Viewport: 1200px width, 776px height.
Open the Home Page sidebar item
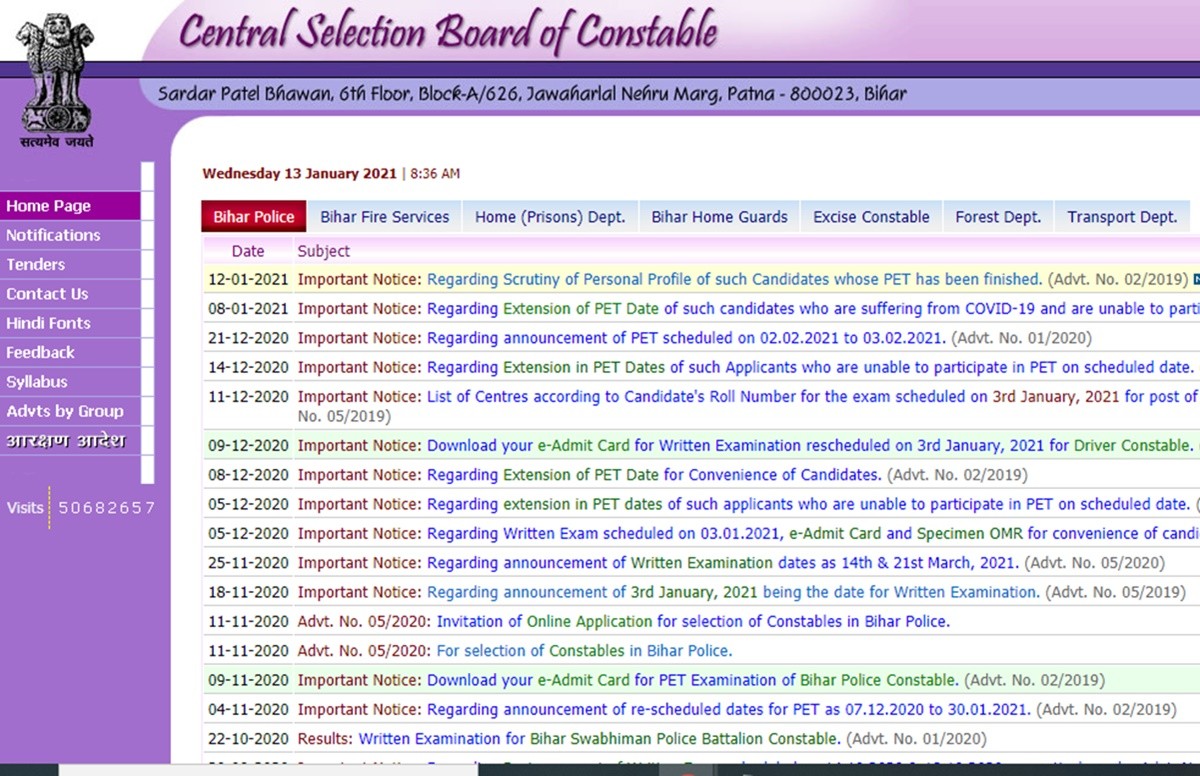(x=49, y=206)
